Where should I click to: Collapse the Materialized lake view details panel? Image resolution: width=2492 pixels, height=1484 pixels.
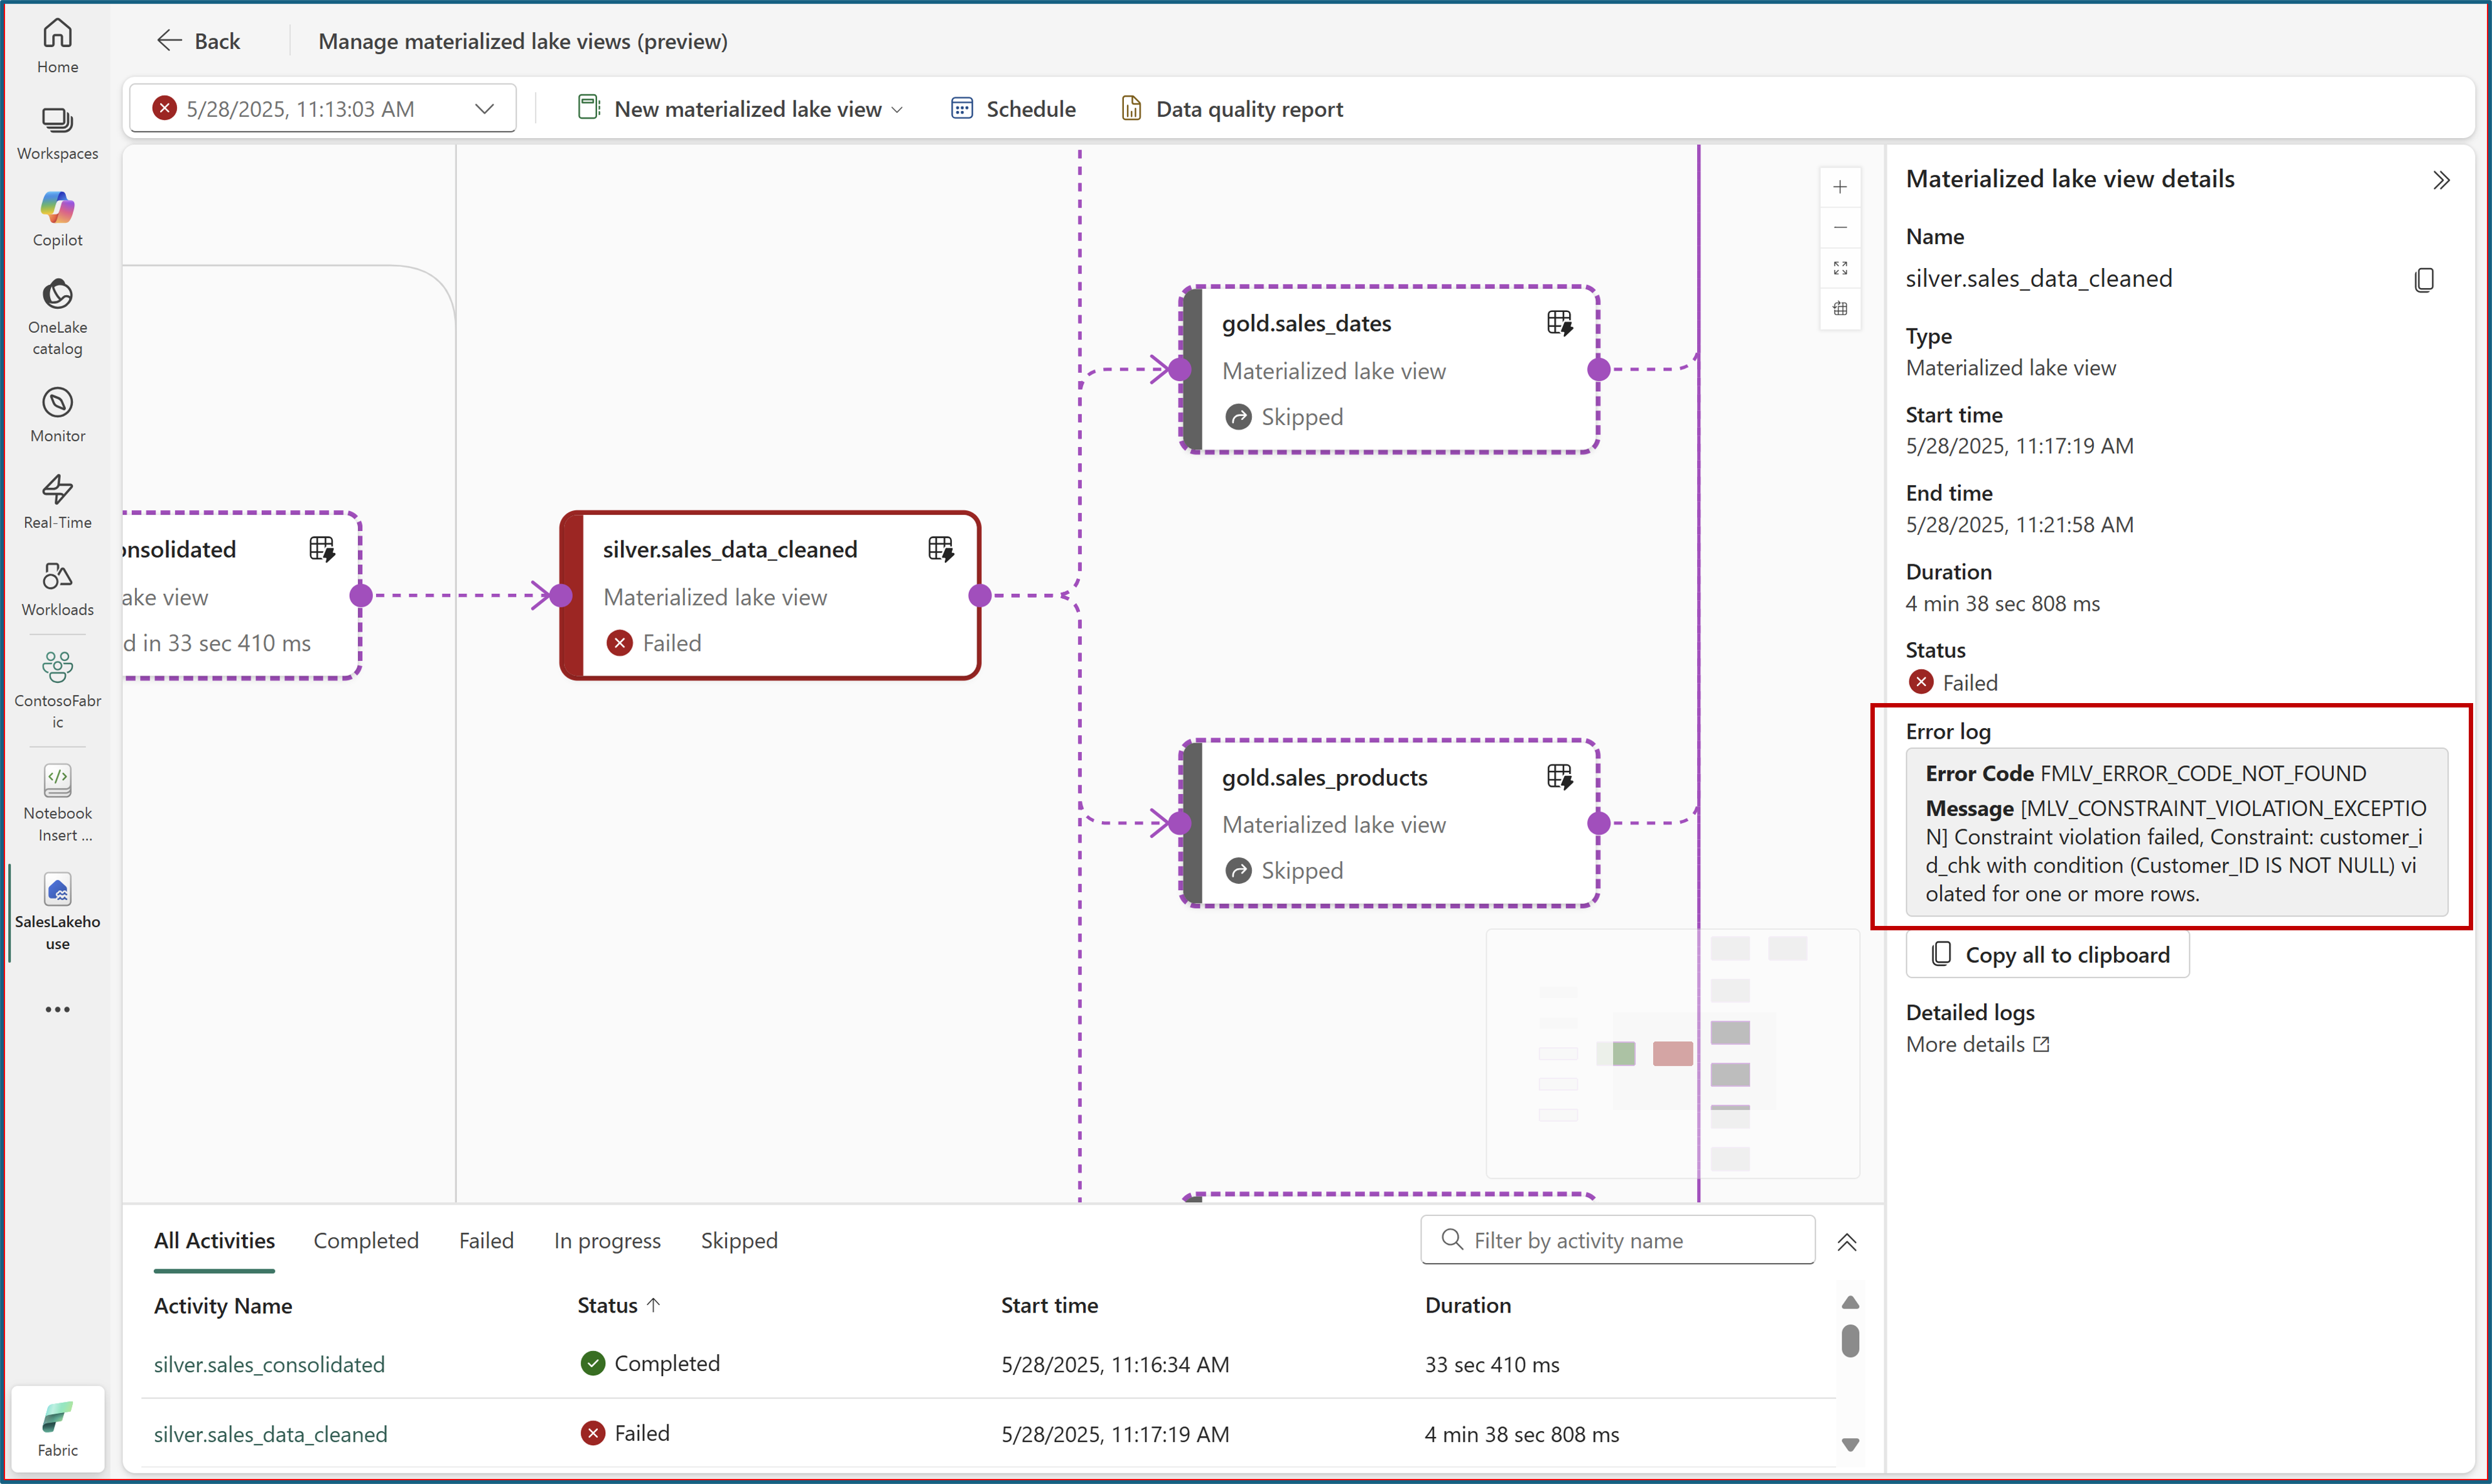tap(2441, 180)
